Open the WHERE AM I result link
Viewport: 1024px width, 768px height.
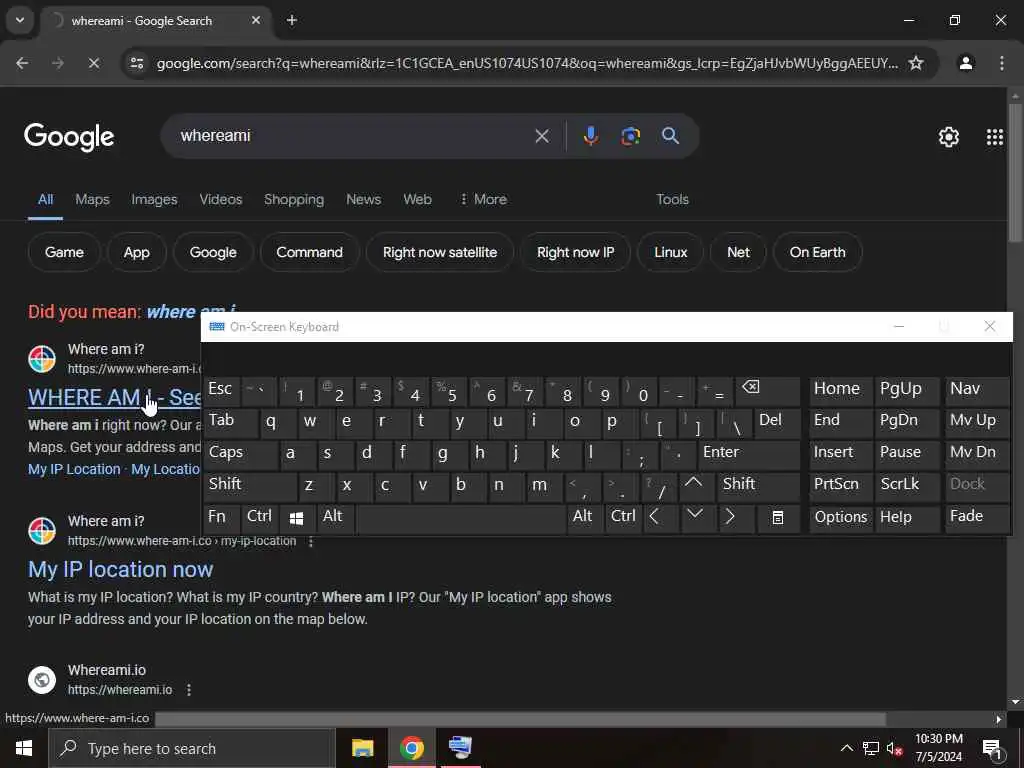coord(114,397)
